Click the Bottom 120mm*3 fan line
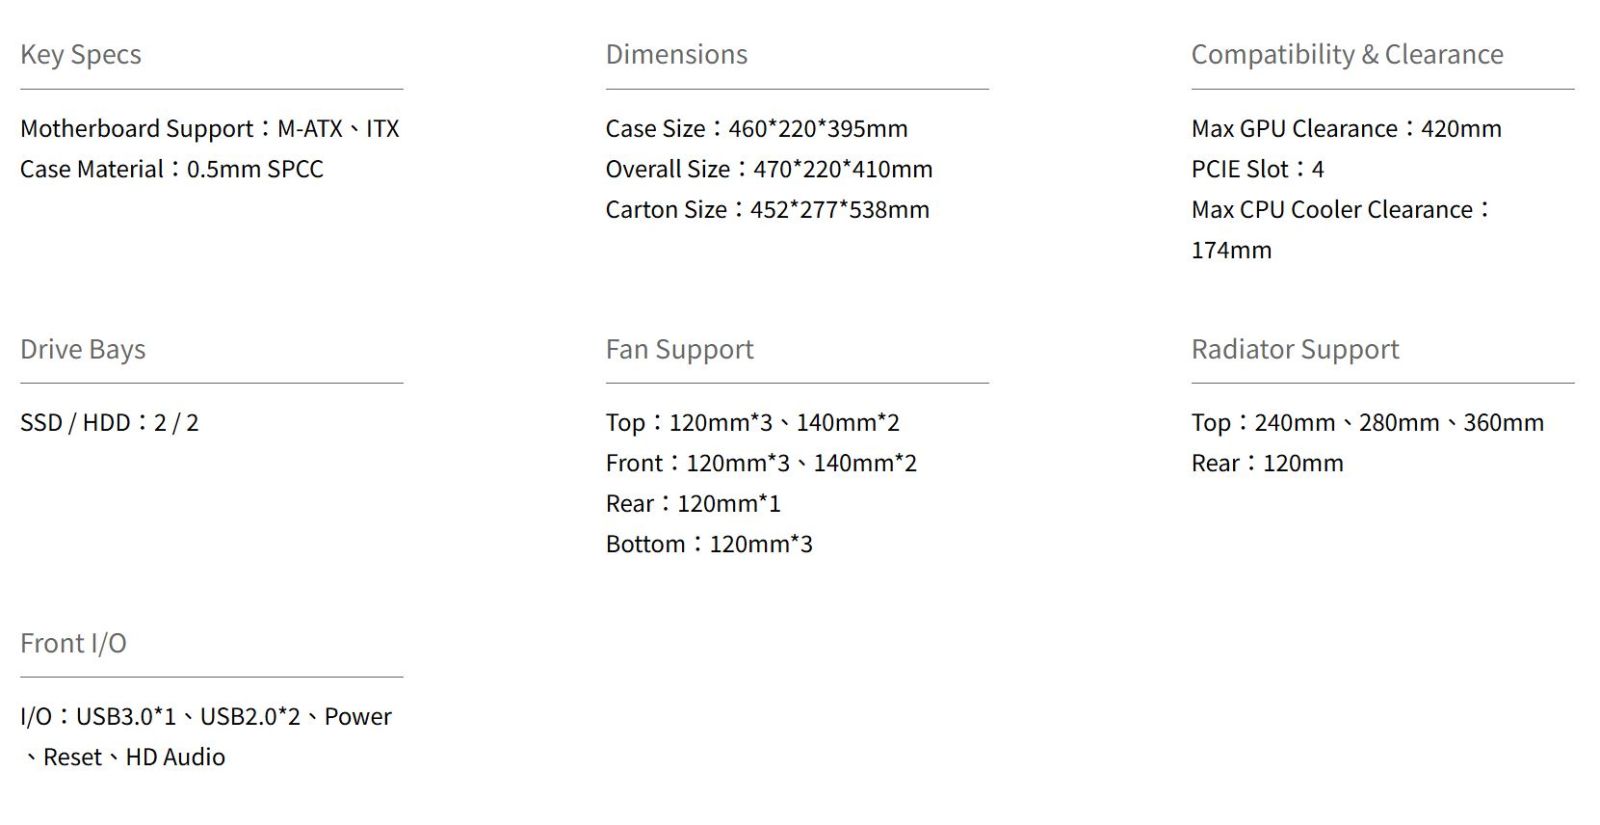The image size is (1600, 825). click(x=708, y=544)
